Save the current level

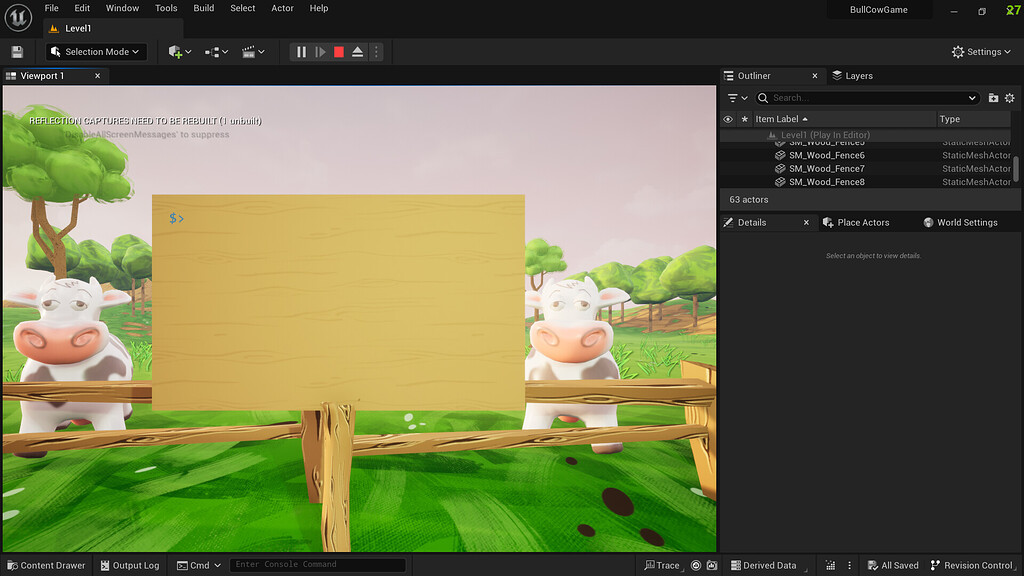(x=17, y=51)
